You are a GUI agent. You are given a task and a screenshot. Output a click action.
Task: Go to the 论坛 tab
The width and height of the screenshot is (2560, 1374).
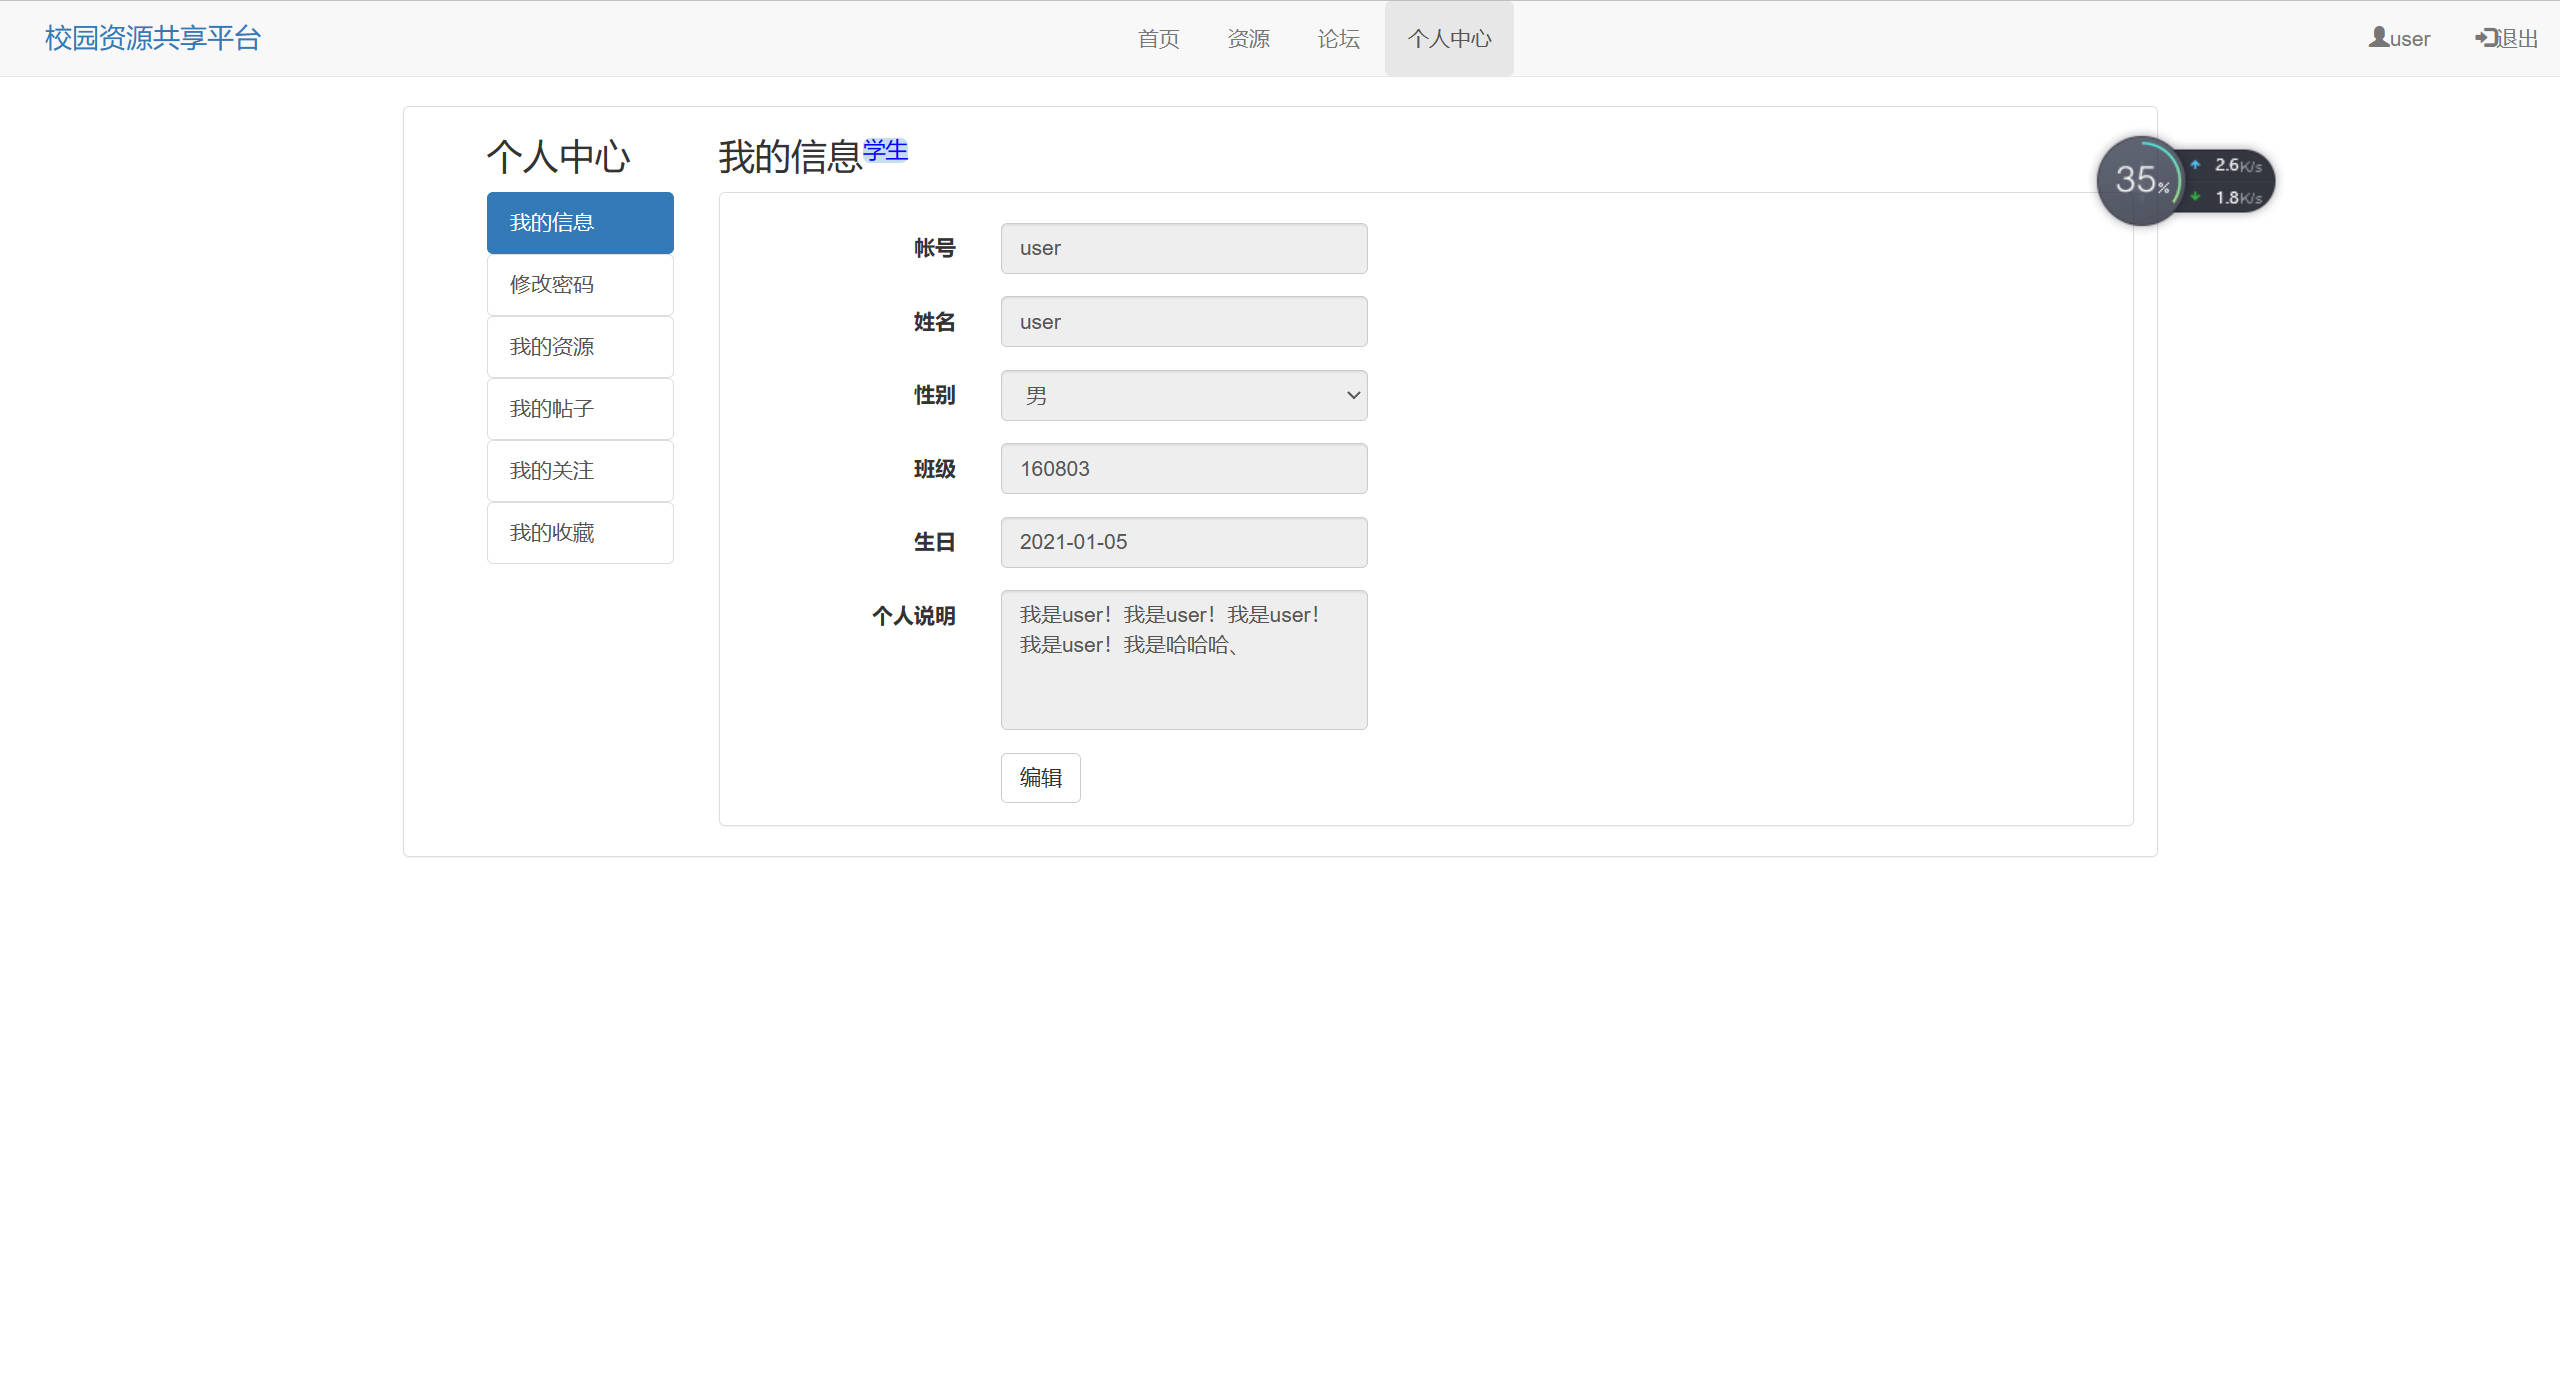pyautogui.click(x=1337, y=38)
